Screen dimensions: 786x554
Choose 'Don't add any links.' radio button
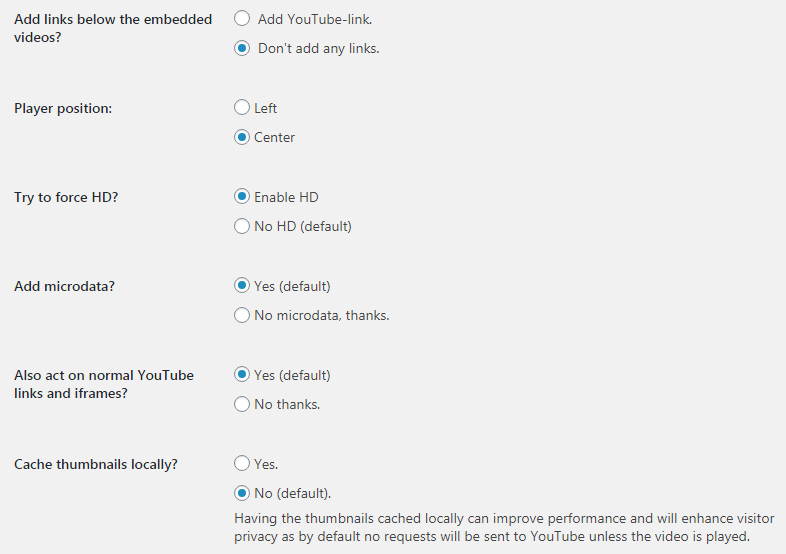[242, 48]
